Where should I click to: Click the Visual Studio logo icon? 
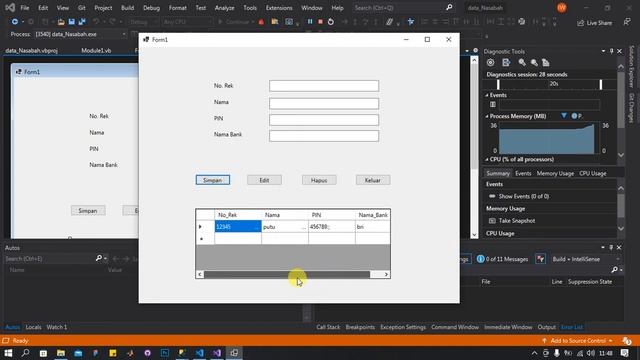[x=10, y=7]
